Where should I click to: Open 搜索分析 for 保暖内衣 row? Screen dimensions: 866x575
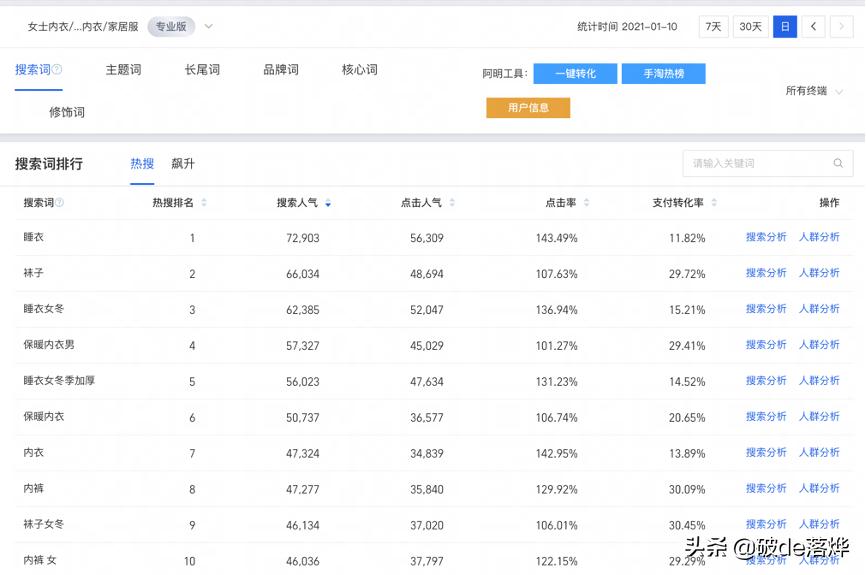(765, 416)
